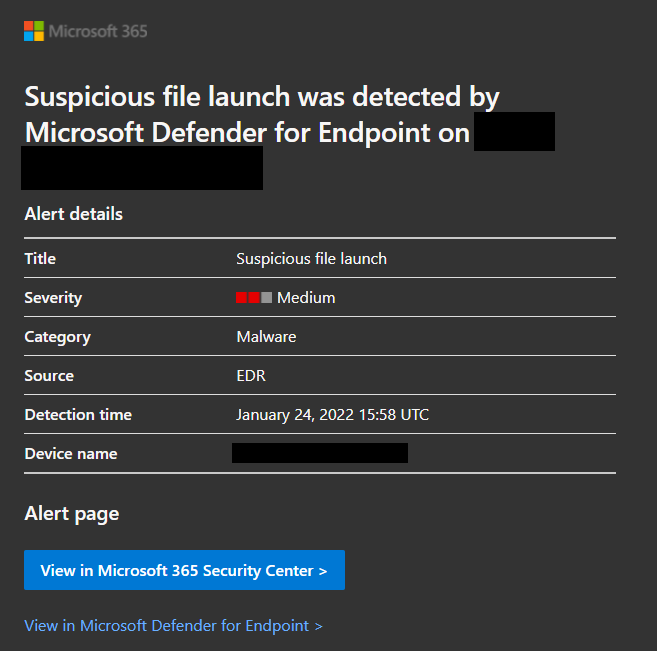Screen dimensions: 657x651
Task: Follow View in Microsoft Defender for Endpoint link
Action: (x=173, y=625)
